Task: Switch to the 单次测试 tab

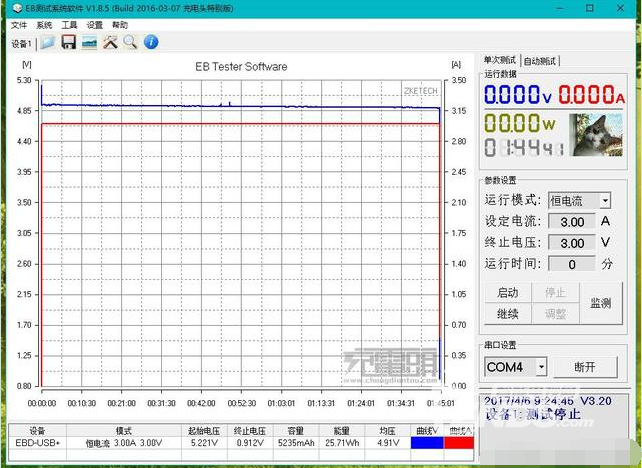Action: pyautogui.click(x=500, y=60)
